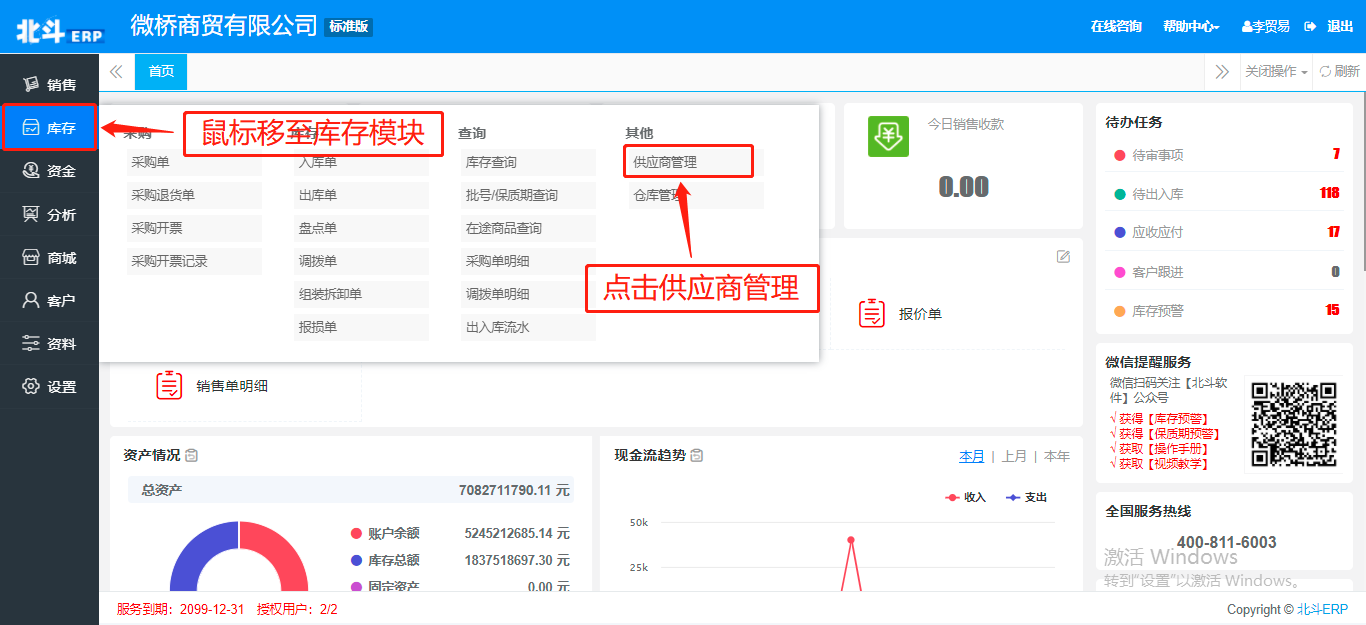Collapse sidebar with double-left chevron
1366x625 pixels.
pos(116,71)
